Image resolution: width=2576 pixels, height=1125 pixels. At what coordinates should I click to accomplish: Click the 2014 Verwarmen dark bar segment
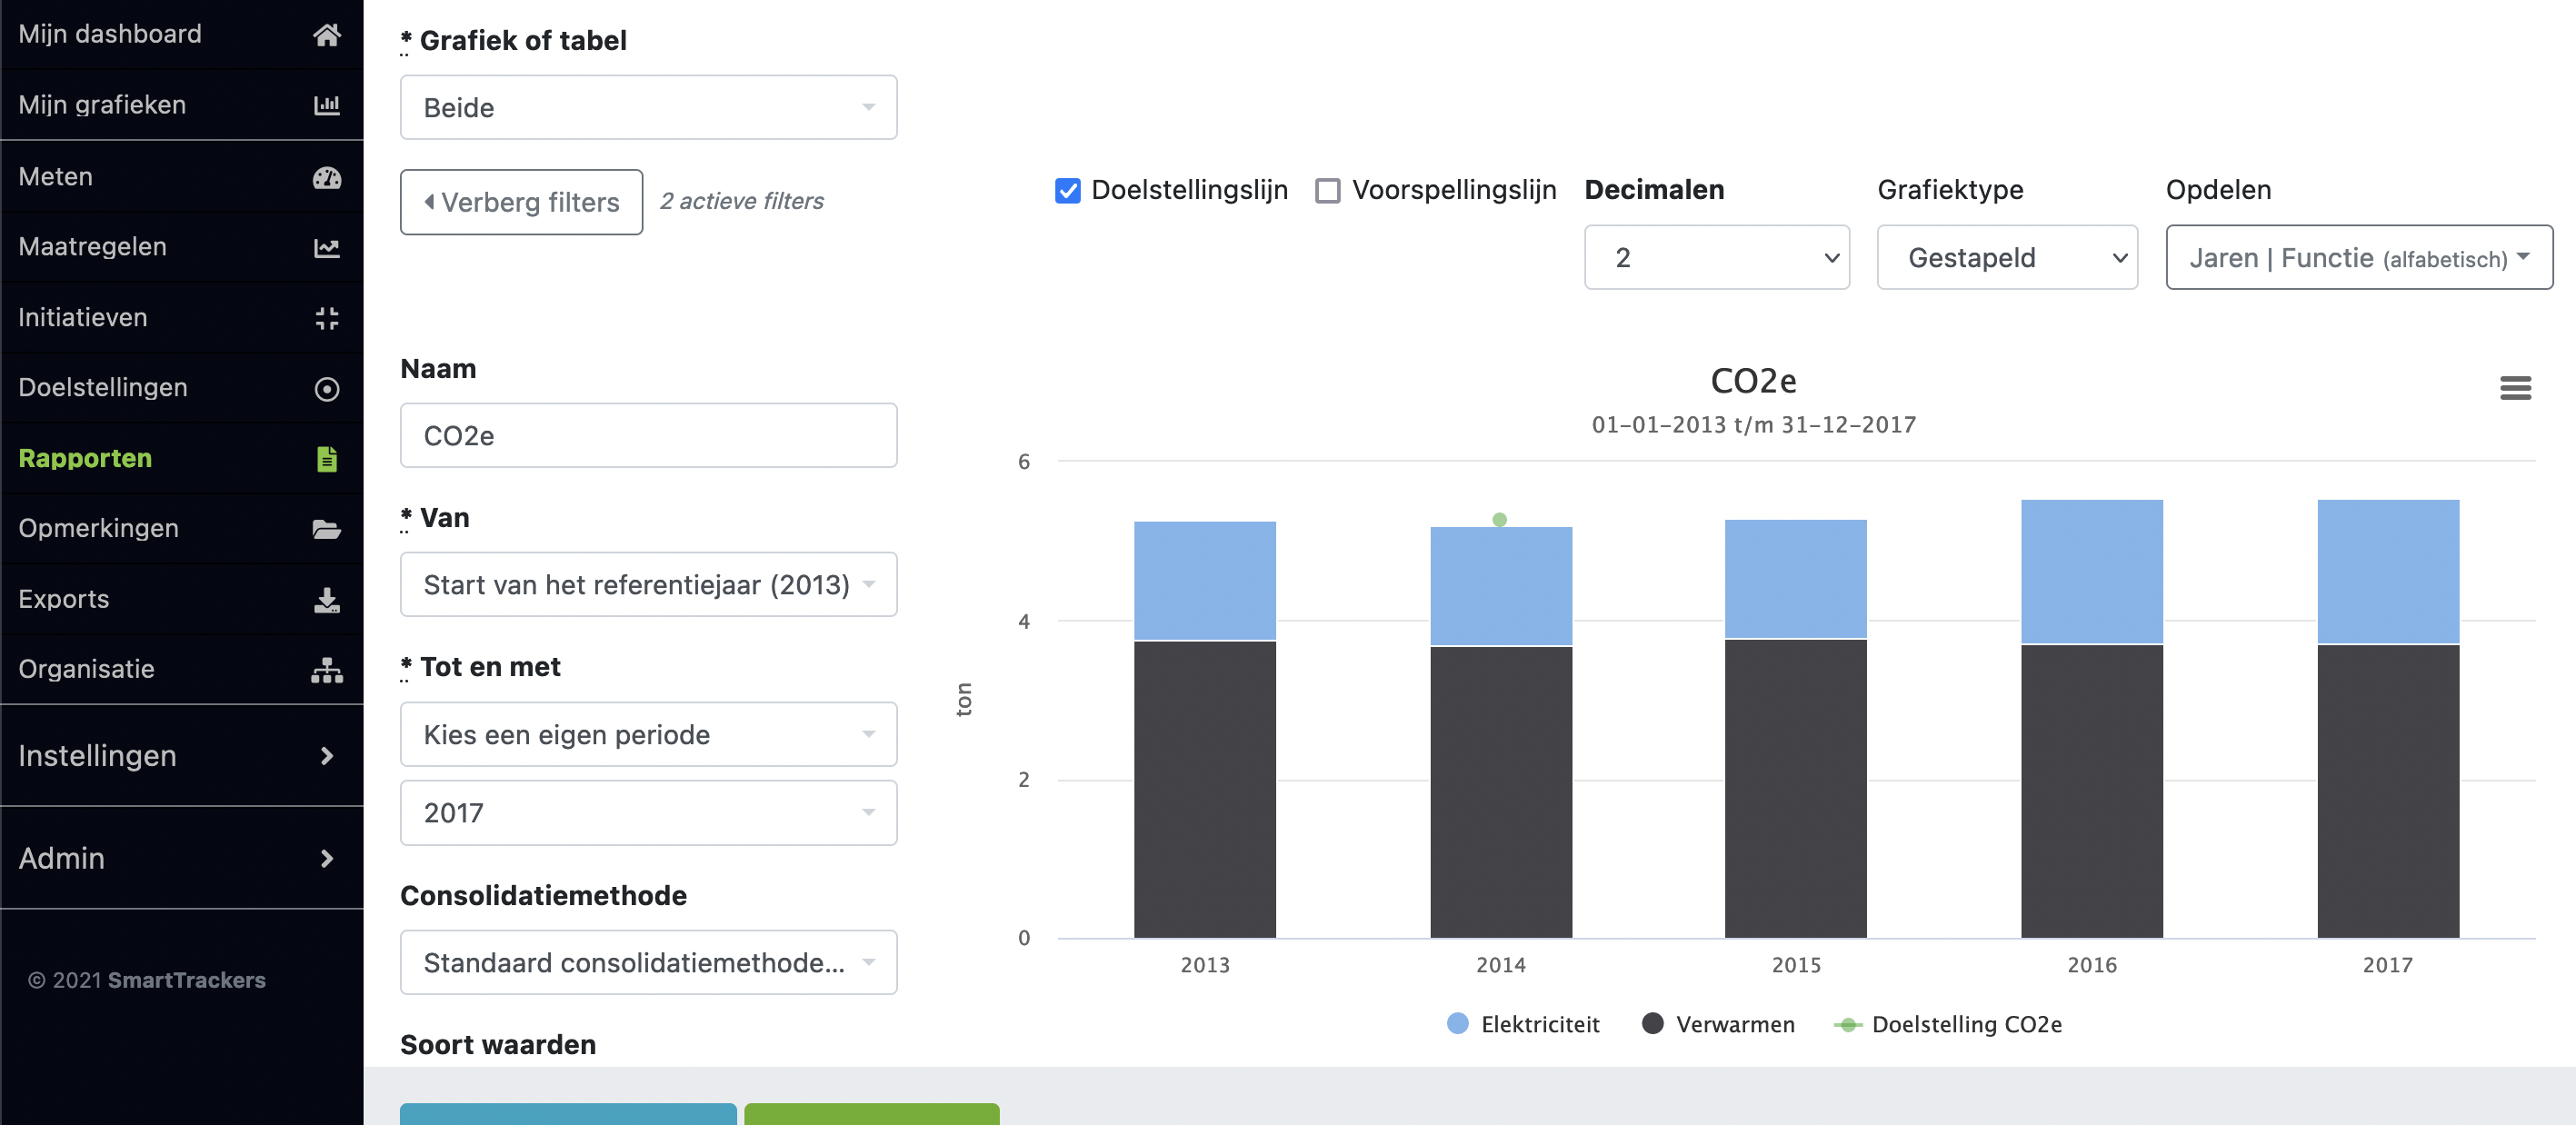(x=1500, y=792)
